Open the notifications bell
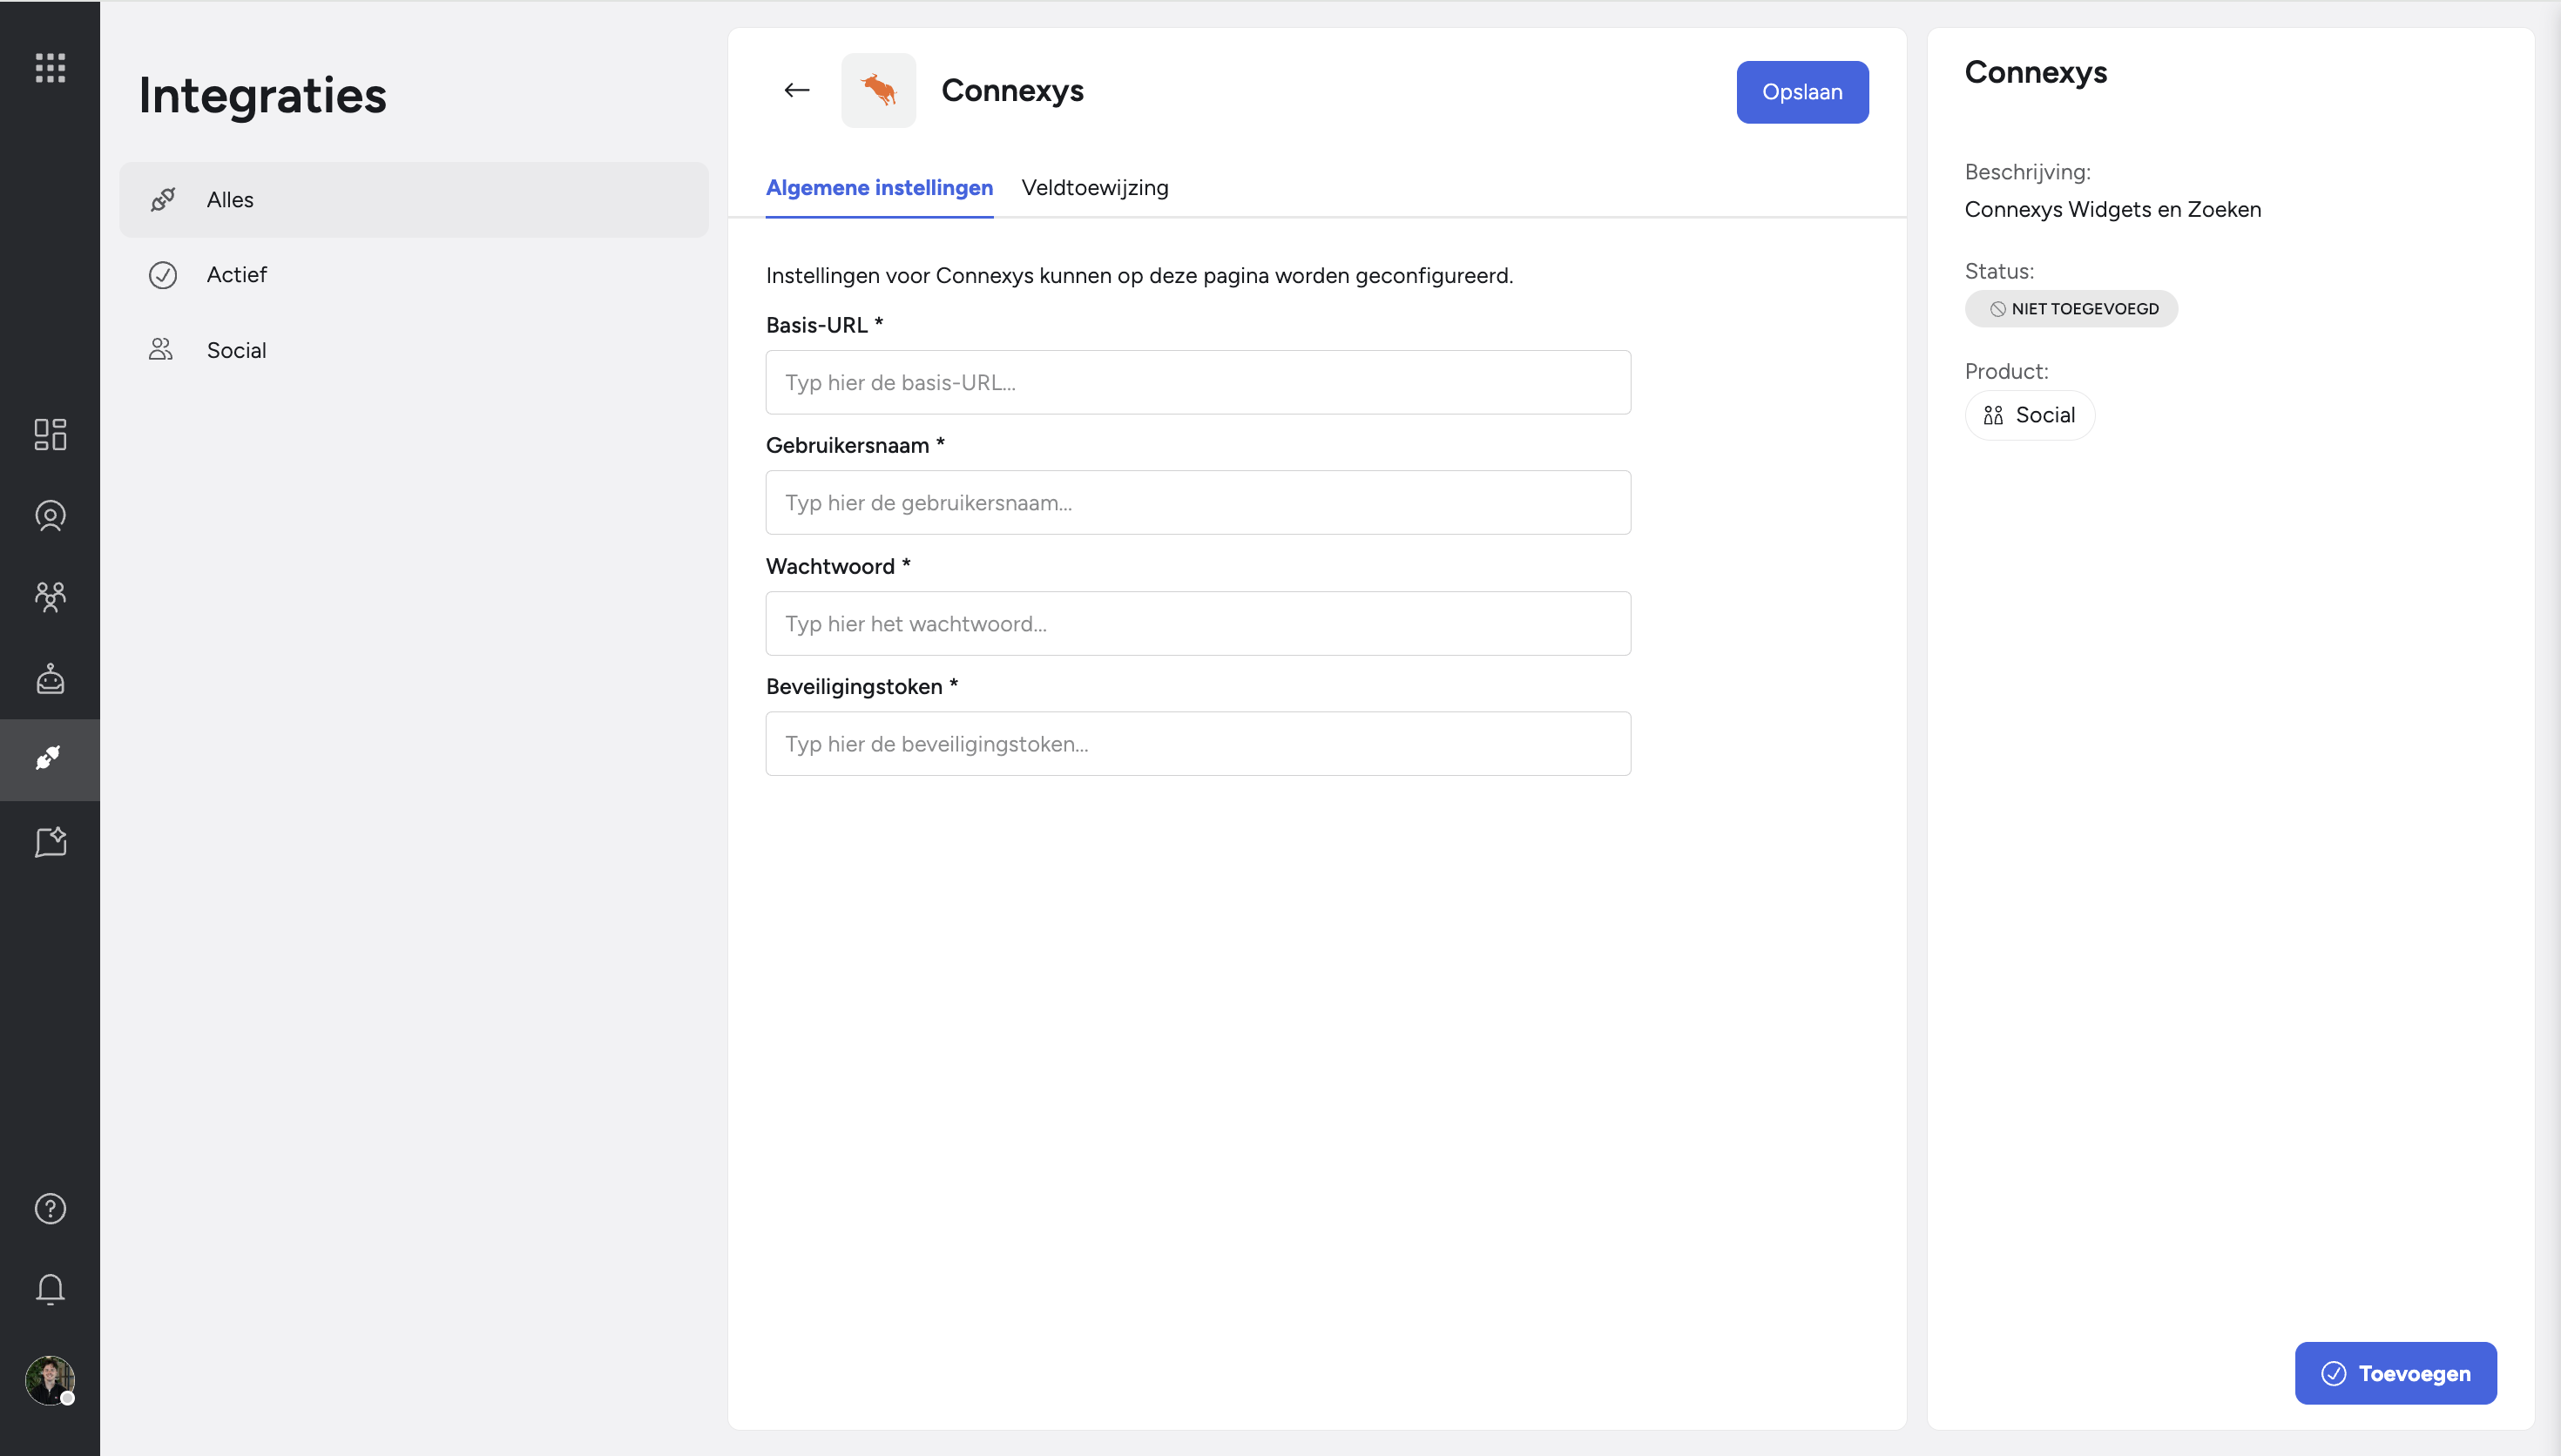Viewport: 2561px width, 1456px height. pyautogui.click(x=50, y=1290)
